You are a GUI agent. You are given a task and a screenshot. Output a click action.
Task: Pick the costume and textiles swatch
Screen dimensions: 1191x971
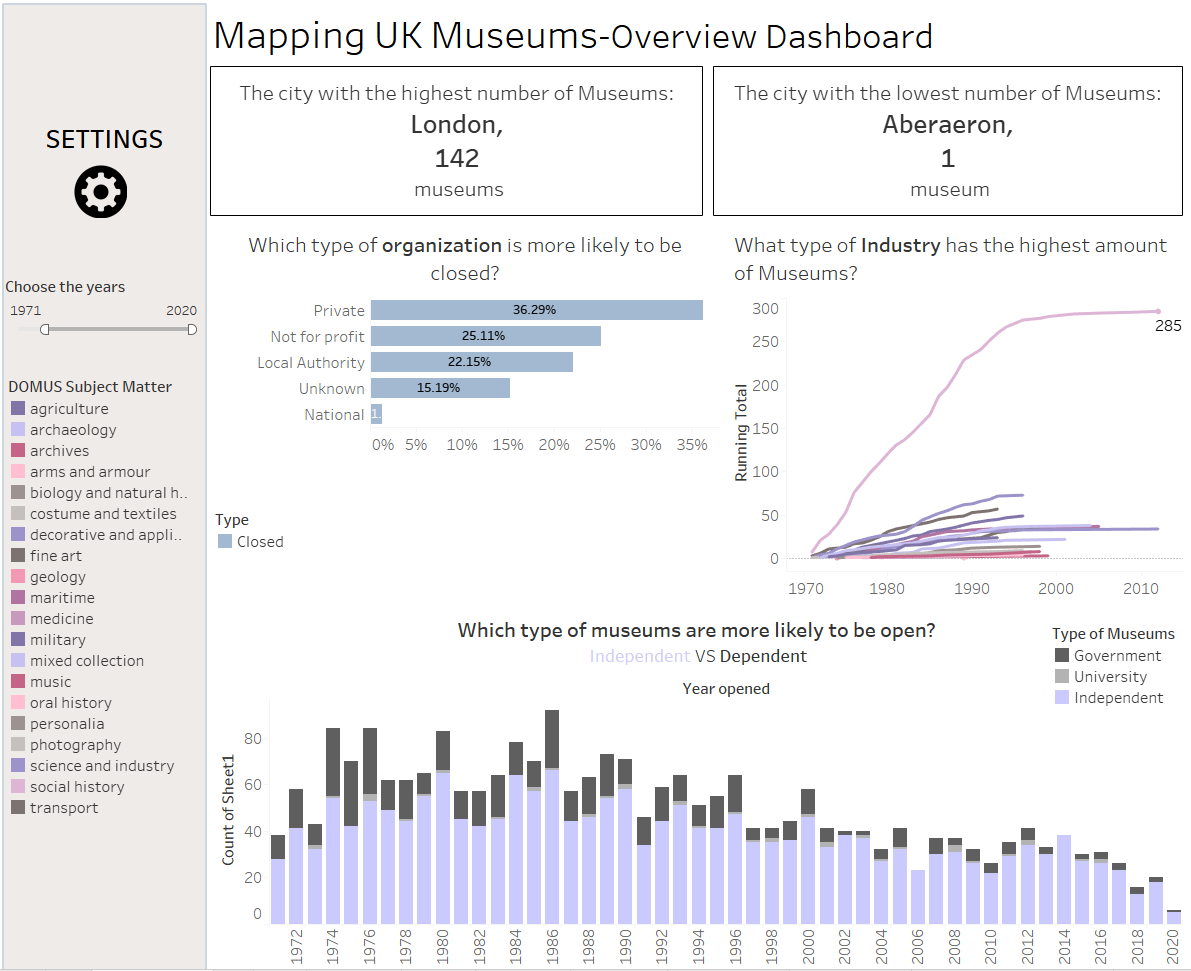coord(18,514)
